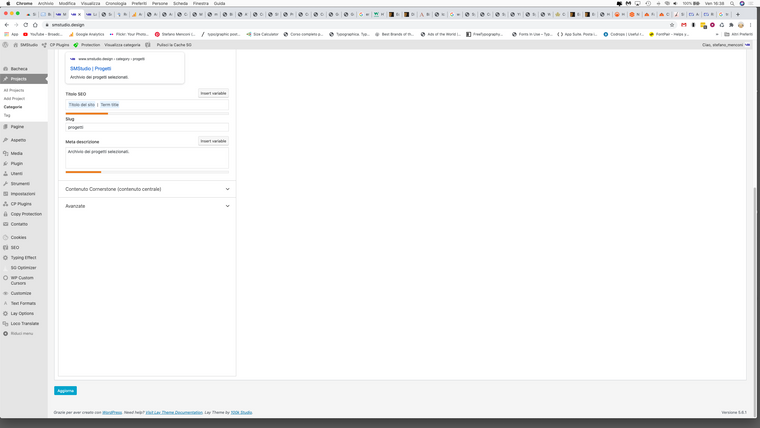This screenshot has height=428, width=760.
Task: Click Insert variable for Meta descrizione
Action: click(x=213, y=141)
